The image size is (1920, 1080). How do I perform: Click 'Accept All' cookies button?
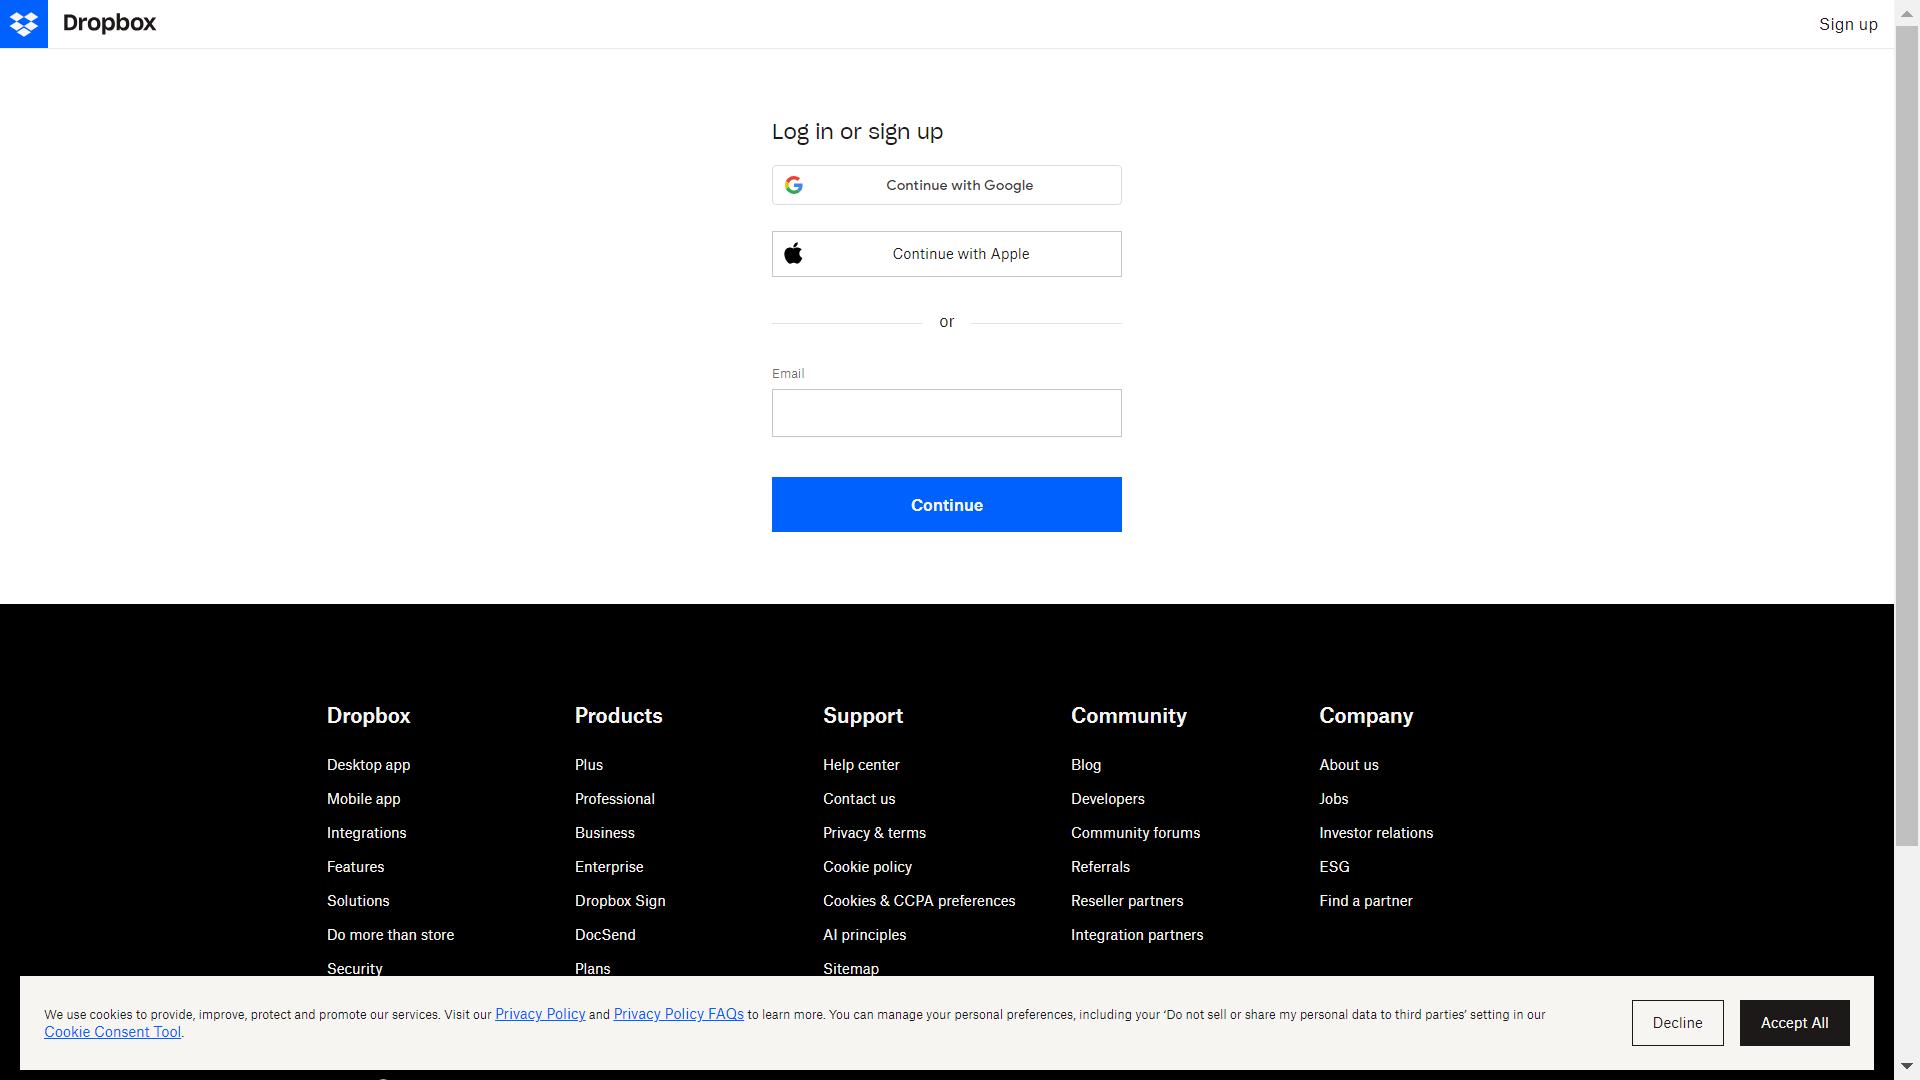pyautogui.click(x=1795, y=1022)
